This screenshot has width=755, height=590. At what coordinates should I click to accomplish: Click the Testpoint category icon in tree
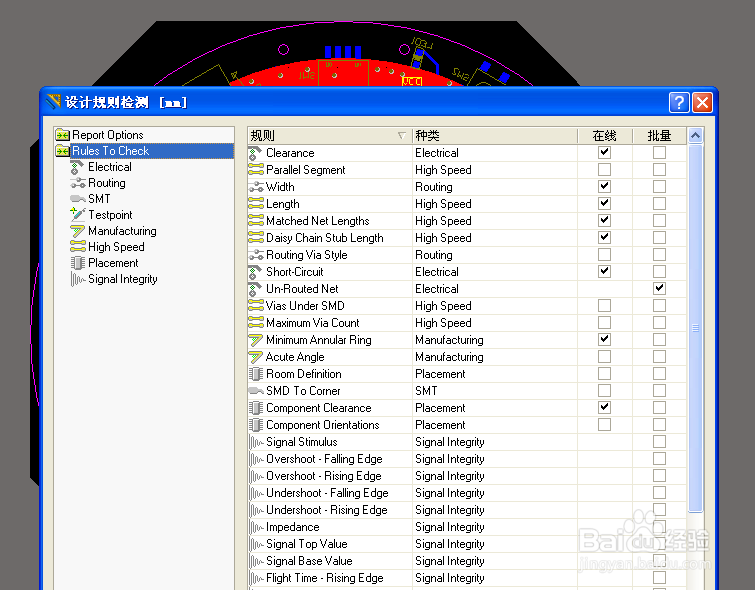click(x=78, y=214)
